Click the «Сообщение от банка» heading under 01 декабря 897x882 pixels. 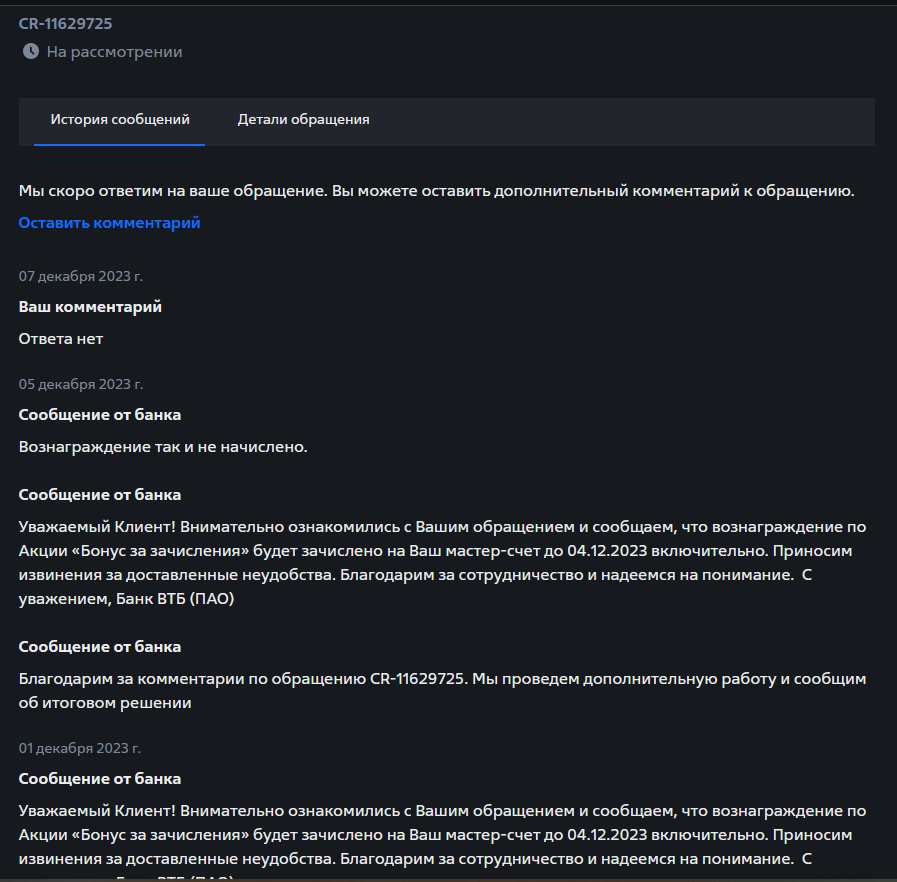click(100, 779)
